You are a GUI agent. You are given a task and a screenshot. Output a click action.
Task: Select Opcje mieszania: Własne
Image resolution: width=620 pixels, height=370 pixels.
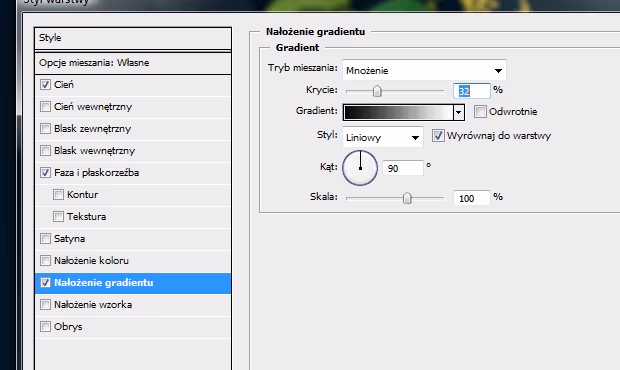pyautogui.click(x=133, y=63)
